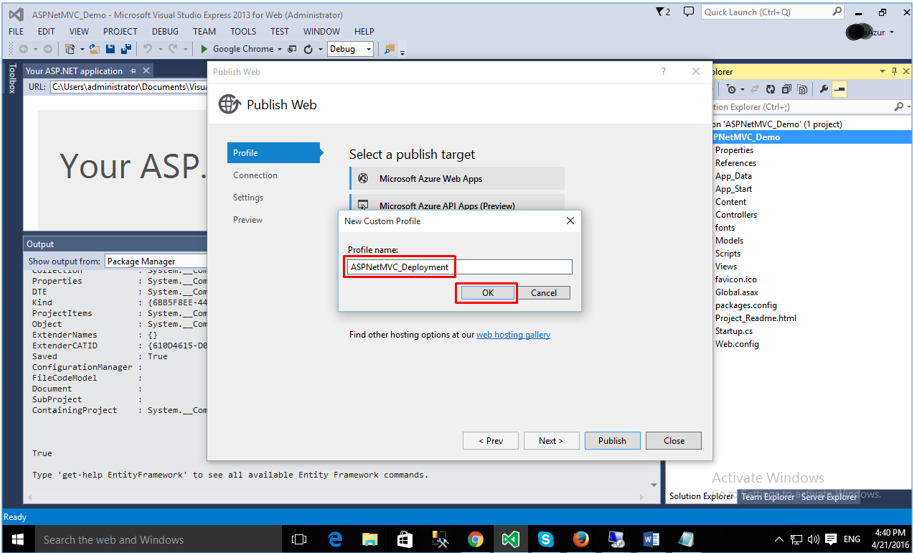Click the Find in Files toolbar icon
This screenshot has width=913, height=553.
point(390,49)
